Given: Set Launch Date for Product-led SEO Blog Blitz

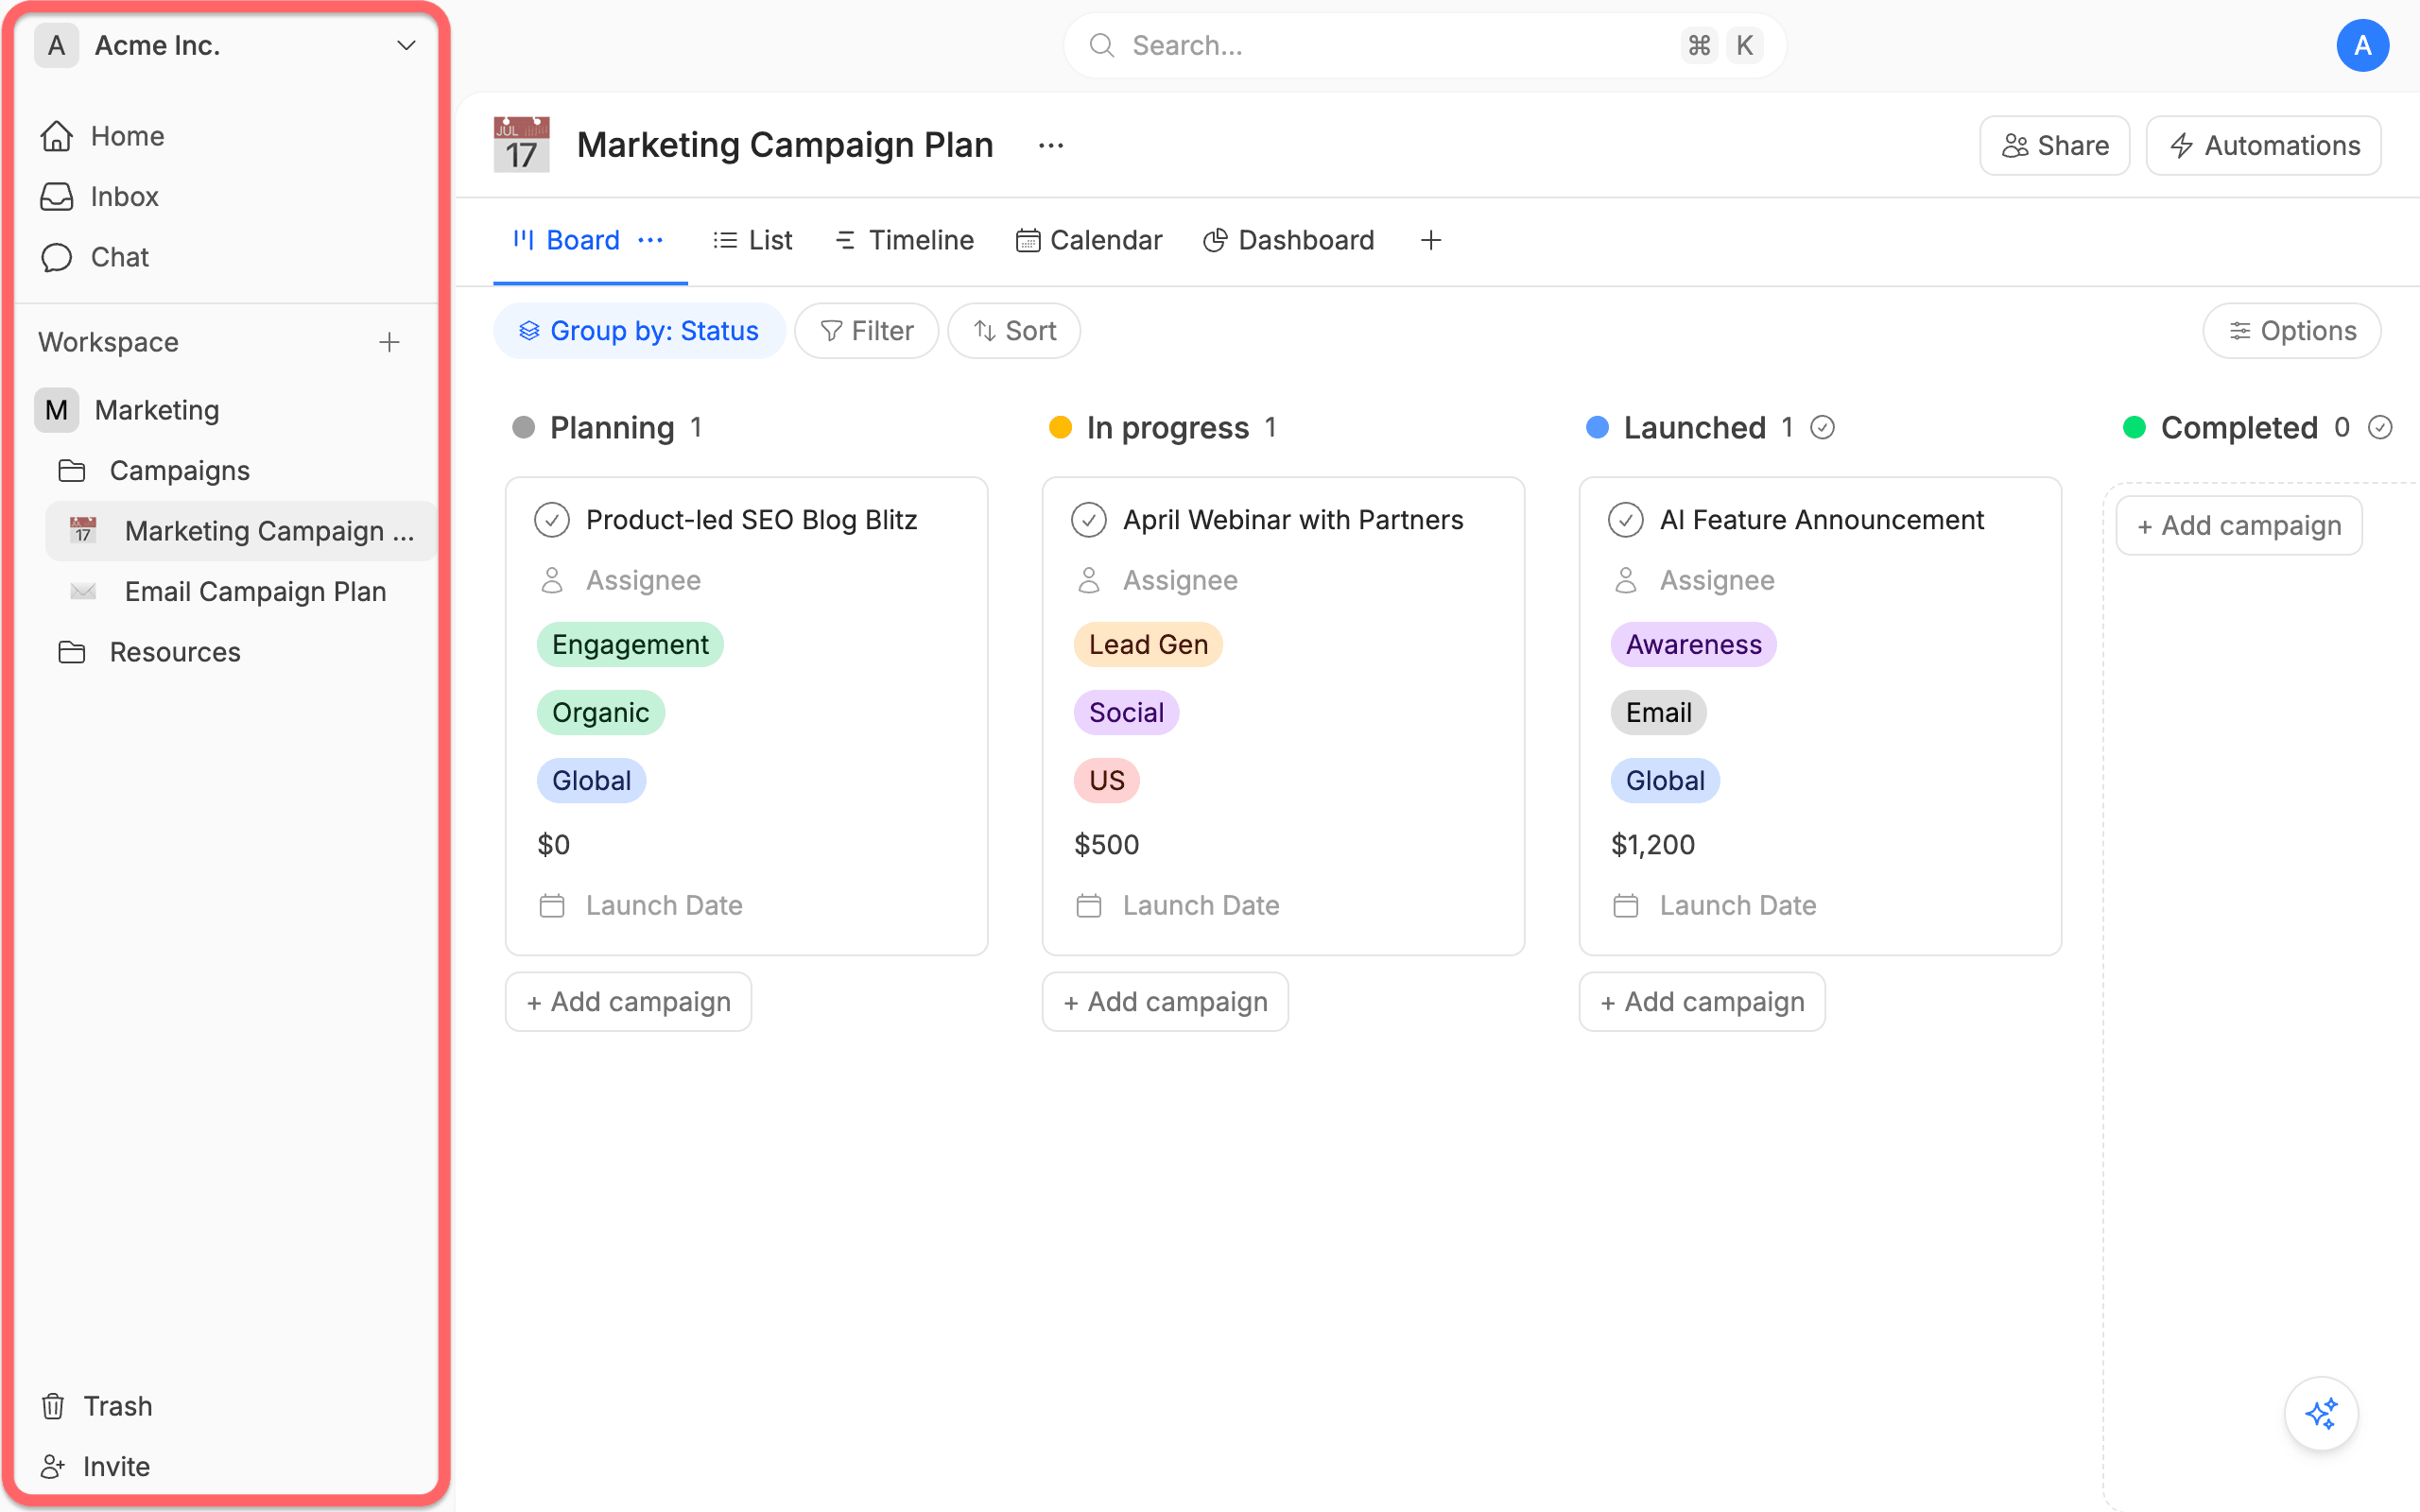Looking at the screenshot, I should tap(640, 905).
